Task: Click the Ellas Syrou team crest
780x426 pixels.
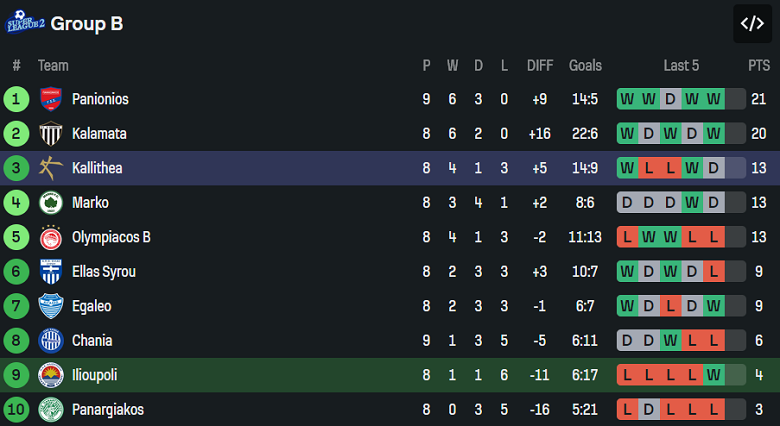Action: pyautogui.click(x=51, y=272)
